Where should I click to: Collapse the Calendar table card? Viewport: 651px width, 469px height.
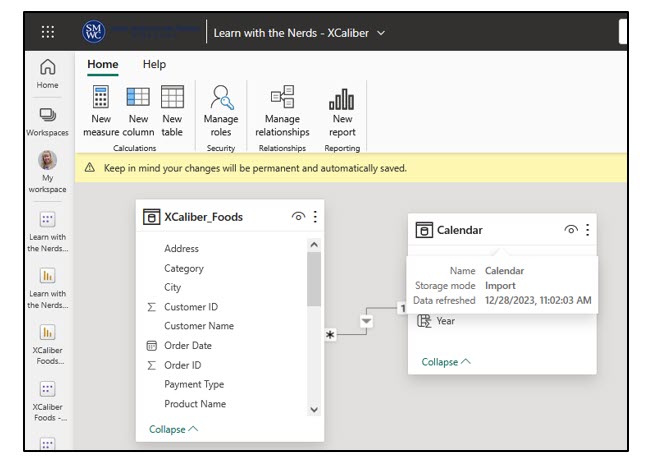446,362
